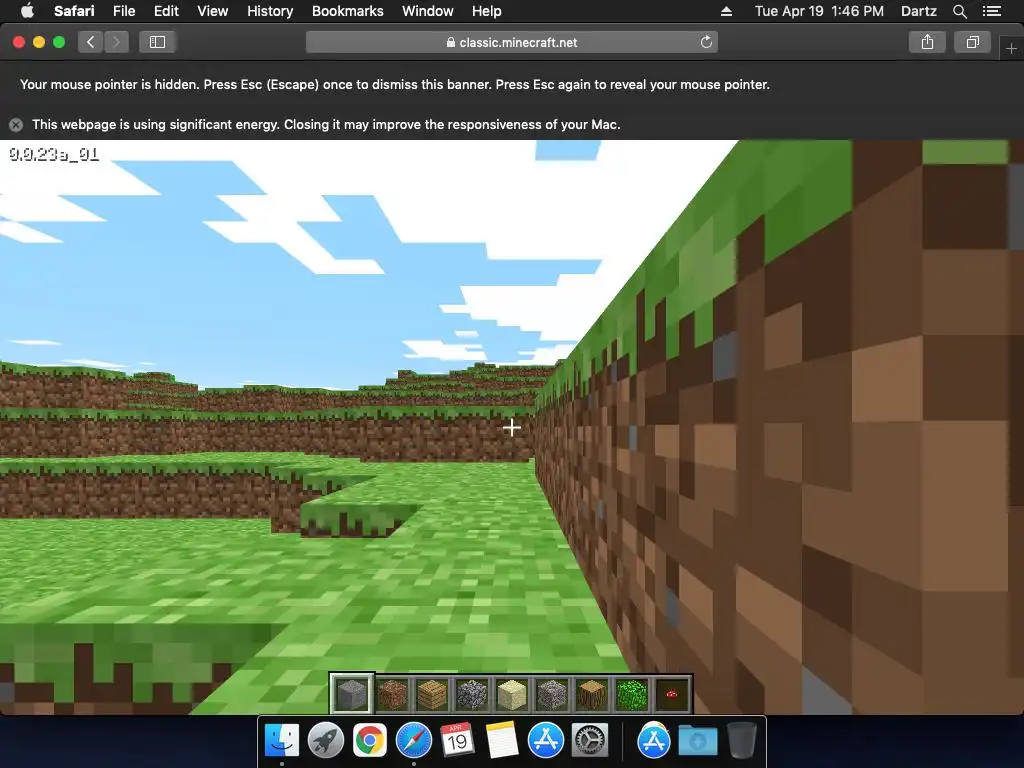
Task: Choose the wooden planks block slot
Action: [x=432, y=694]
